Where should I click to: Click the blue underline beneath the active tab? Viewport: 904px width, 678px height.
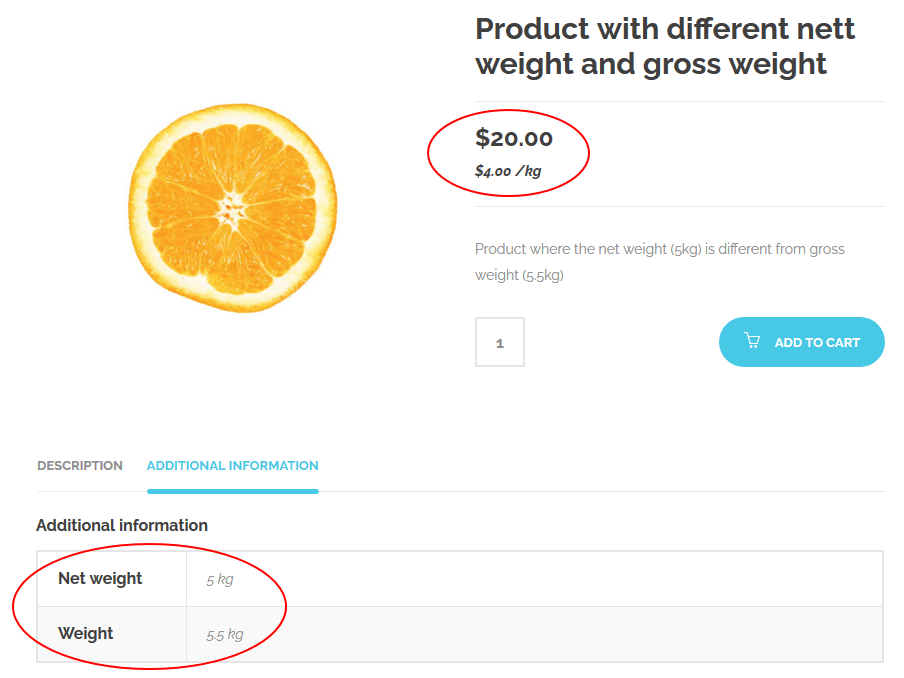pyautogui.click(x=232, y=491)
